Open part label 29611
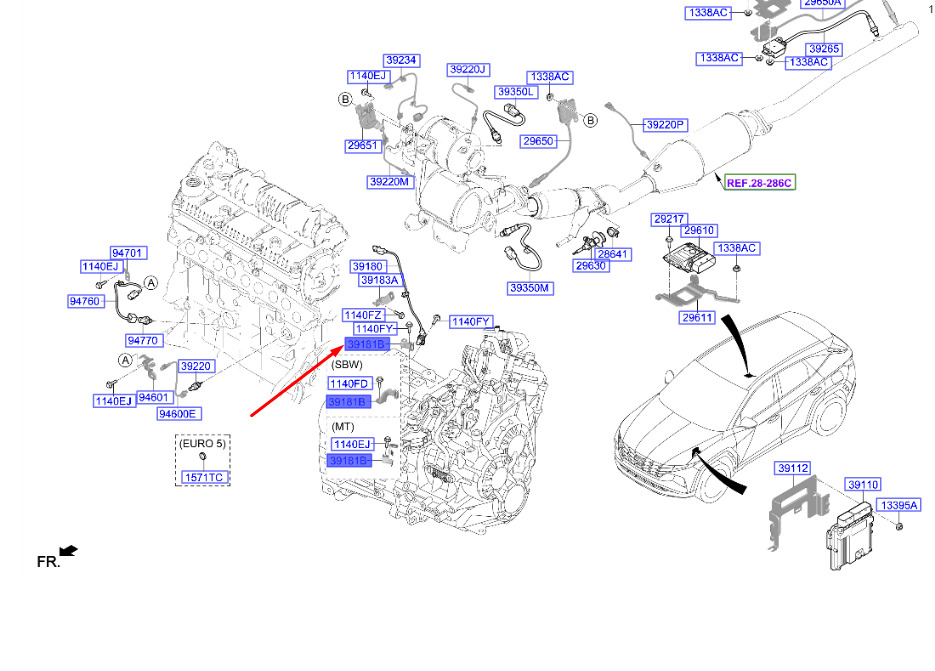Screen dimensions: 935x671 tap(697, 317)
